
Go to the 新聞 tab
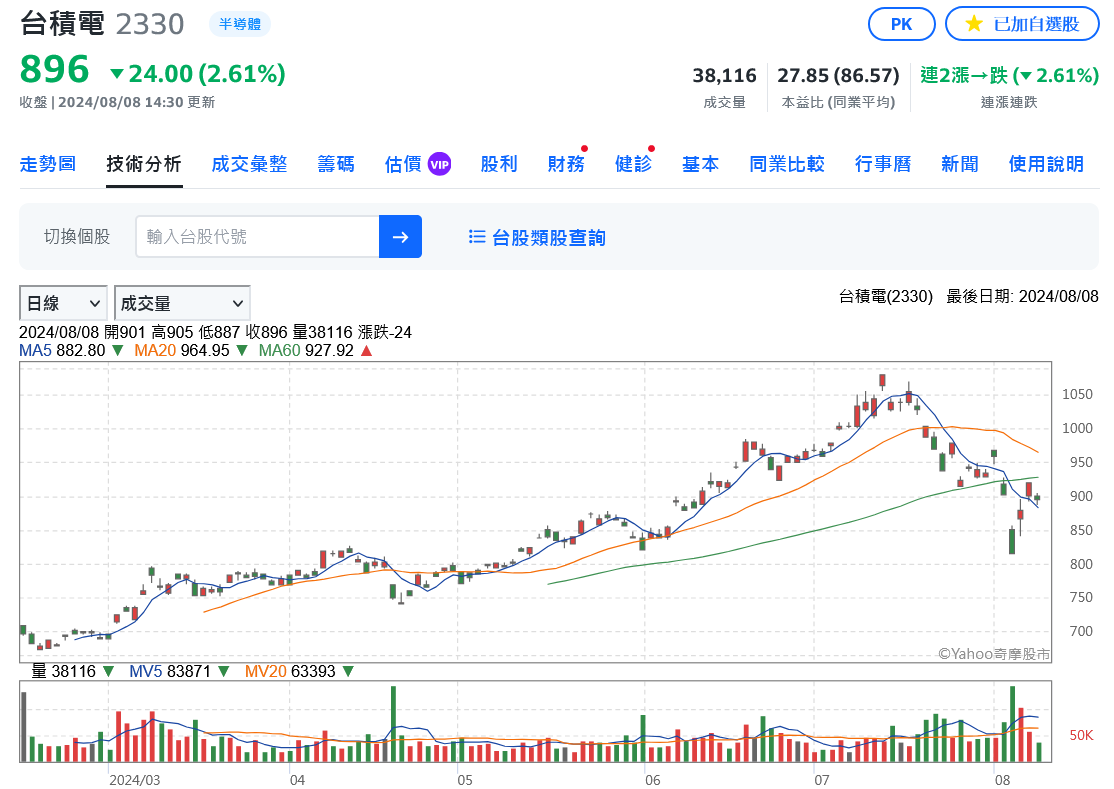click(960, 164)
